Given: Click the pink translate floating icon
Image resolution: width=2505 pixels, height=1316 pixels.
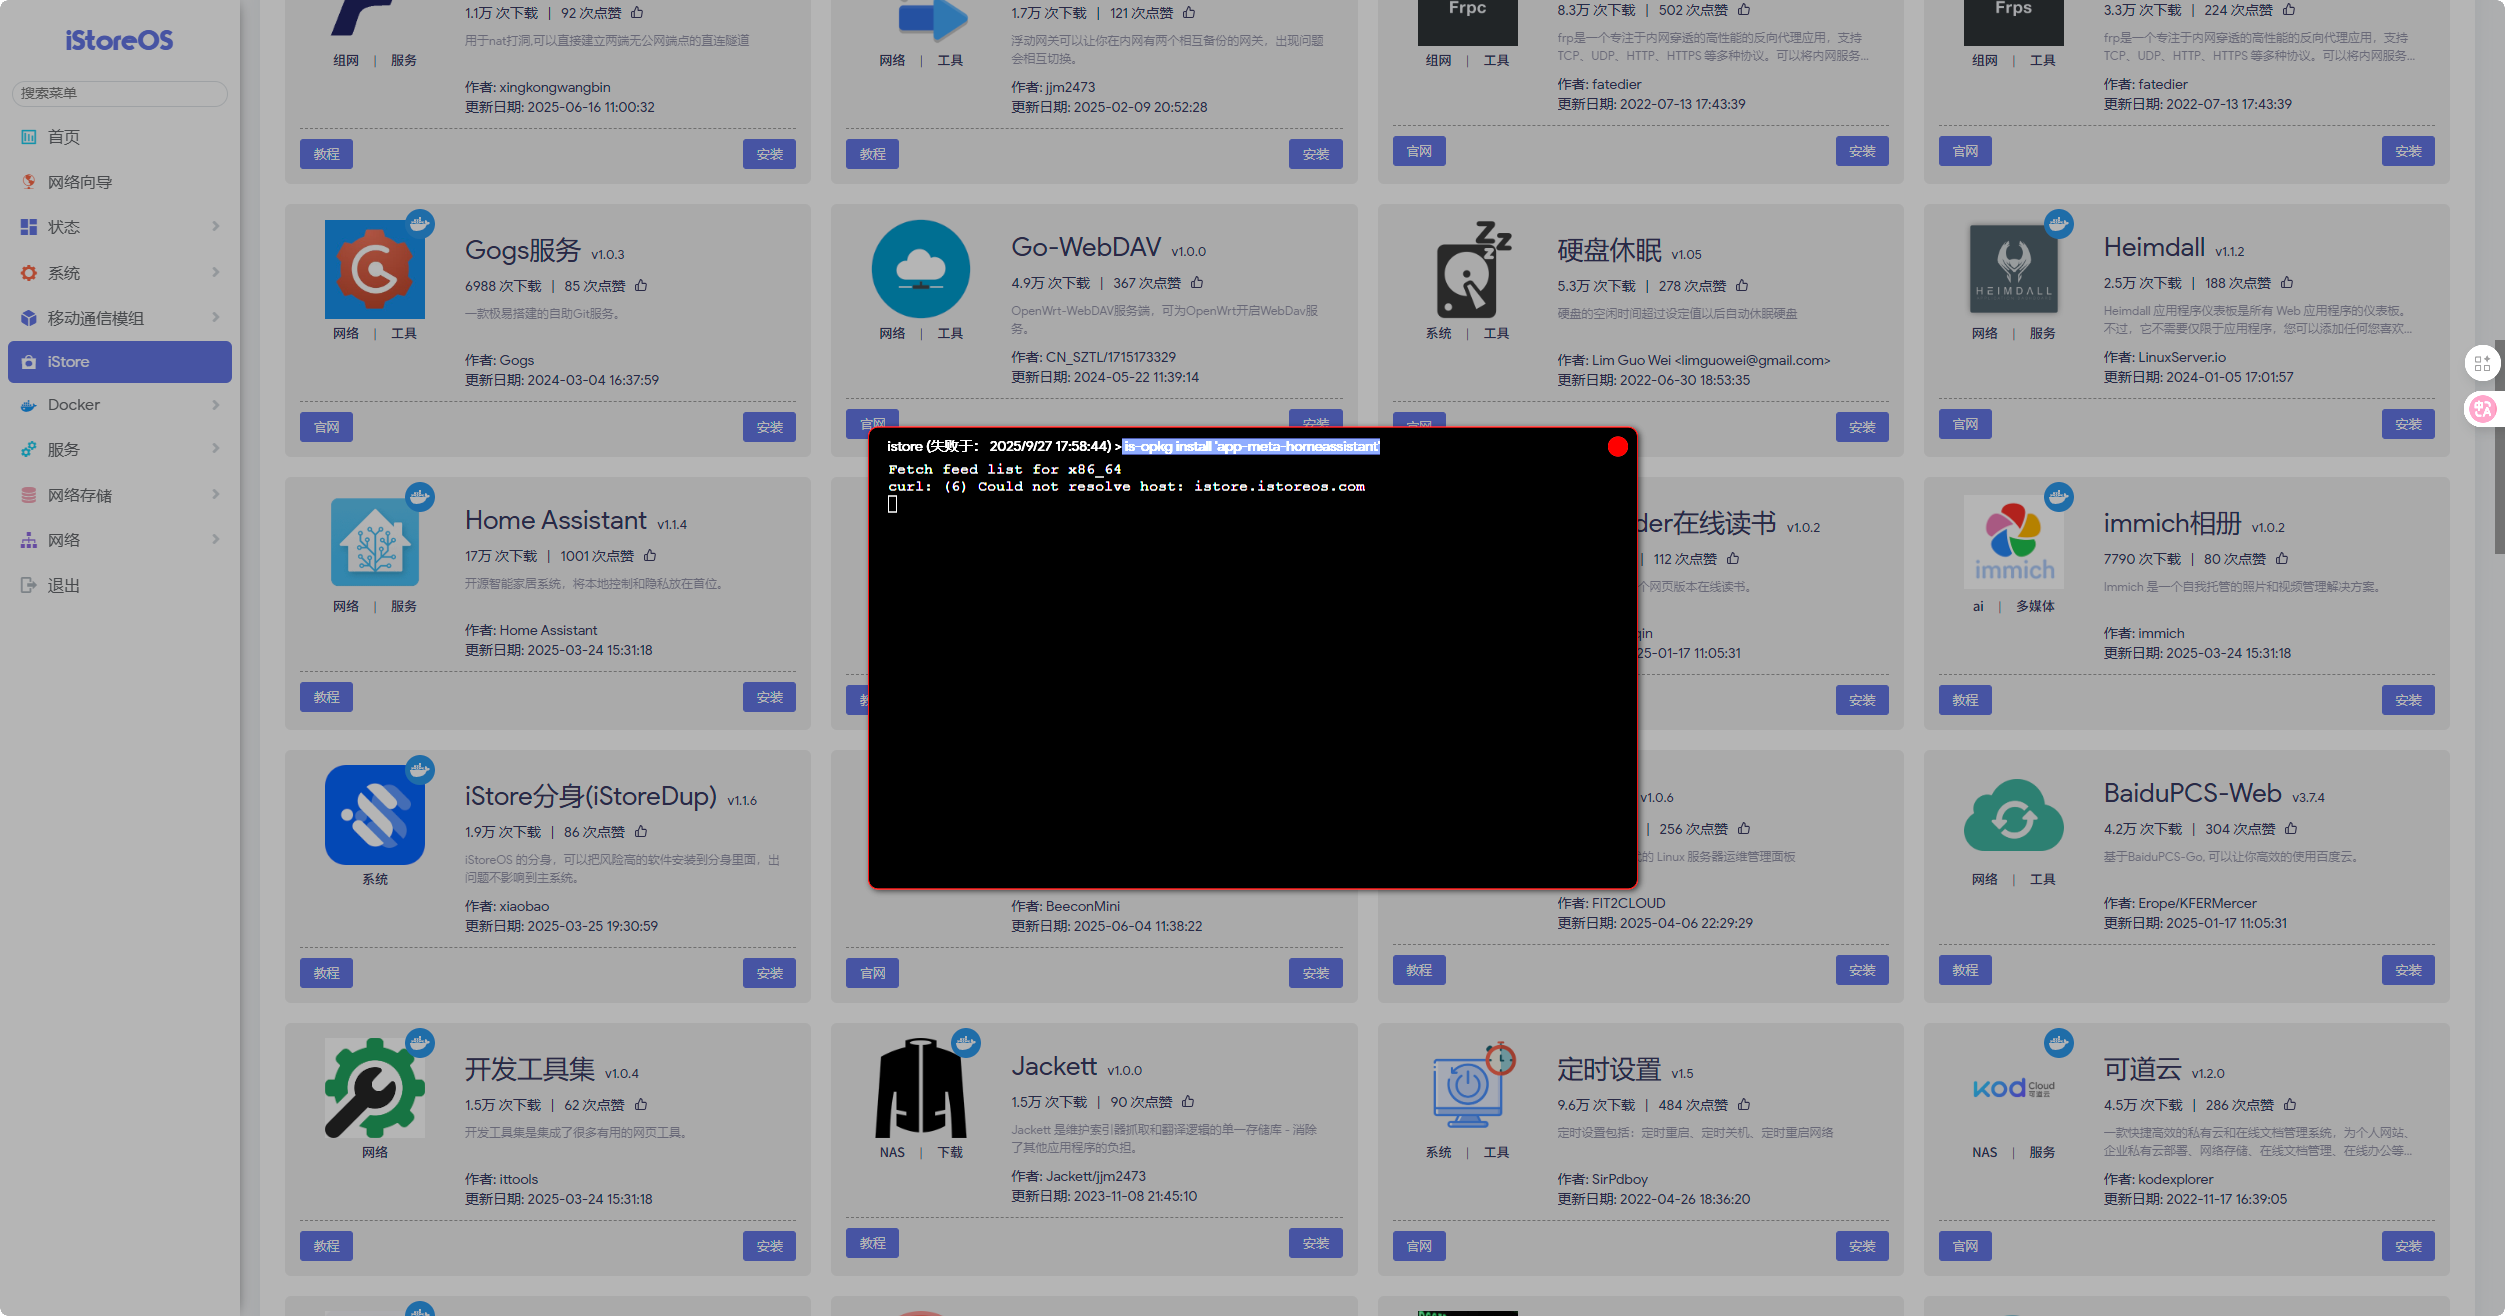Looking at the screenshot, I should point(2482,408).
